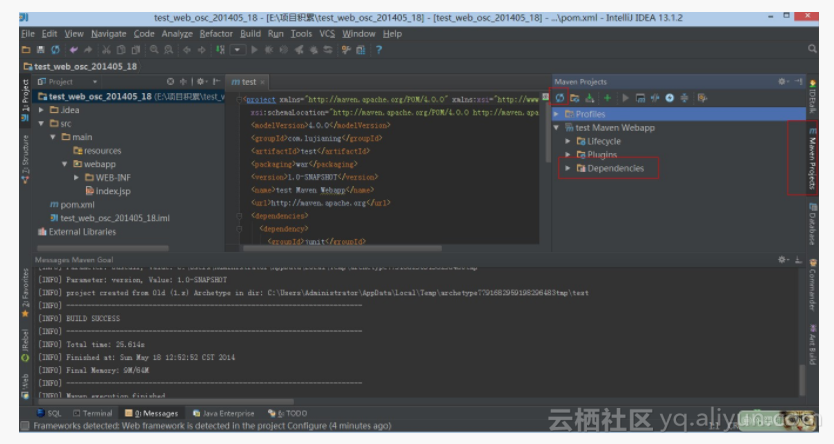The image size is (834, 444).
Task: Click Find magnifier icon in toolbar
Action: click(x=154, y=50)
